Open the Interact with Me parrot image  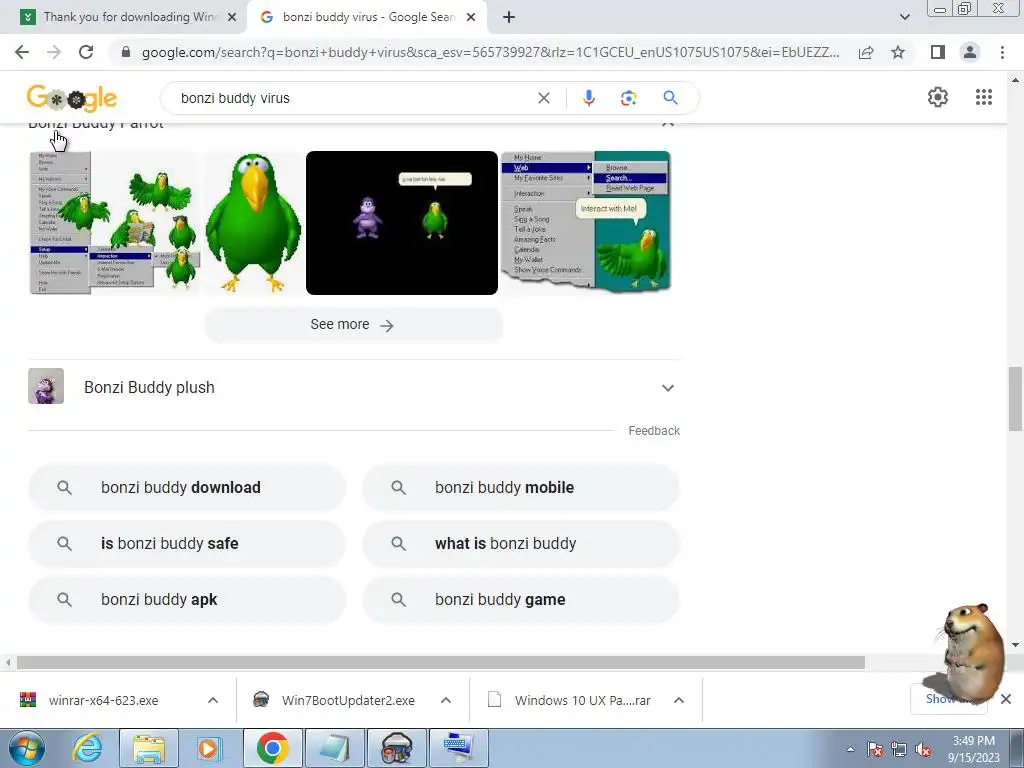pyautogui.click(x=586, y=223)
